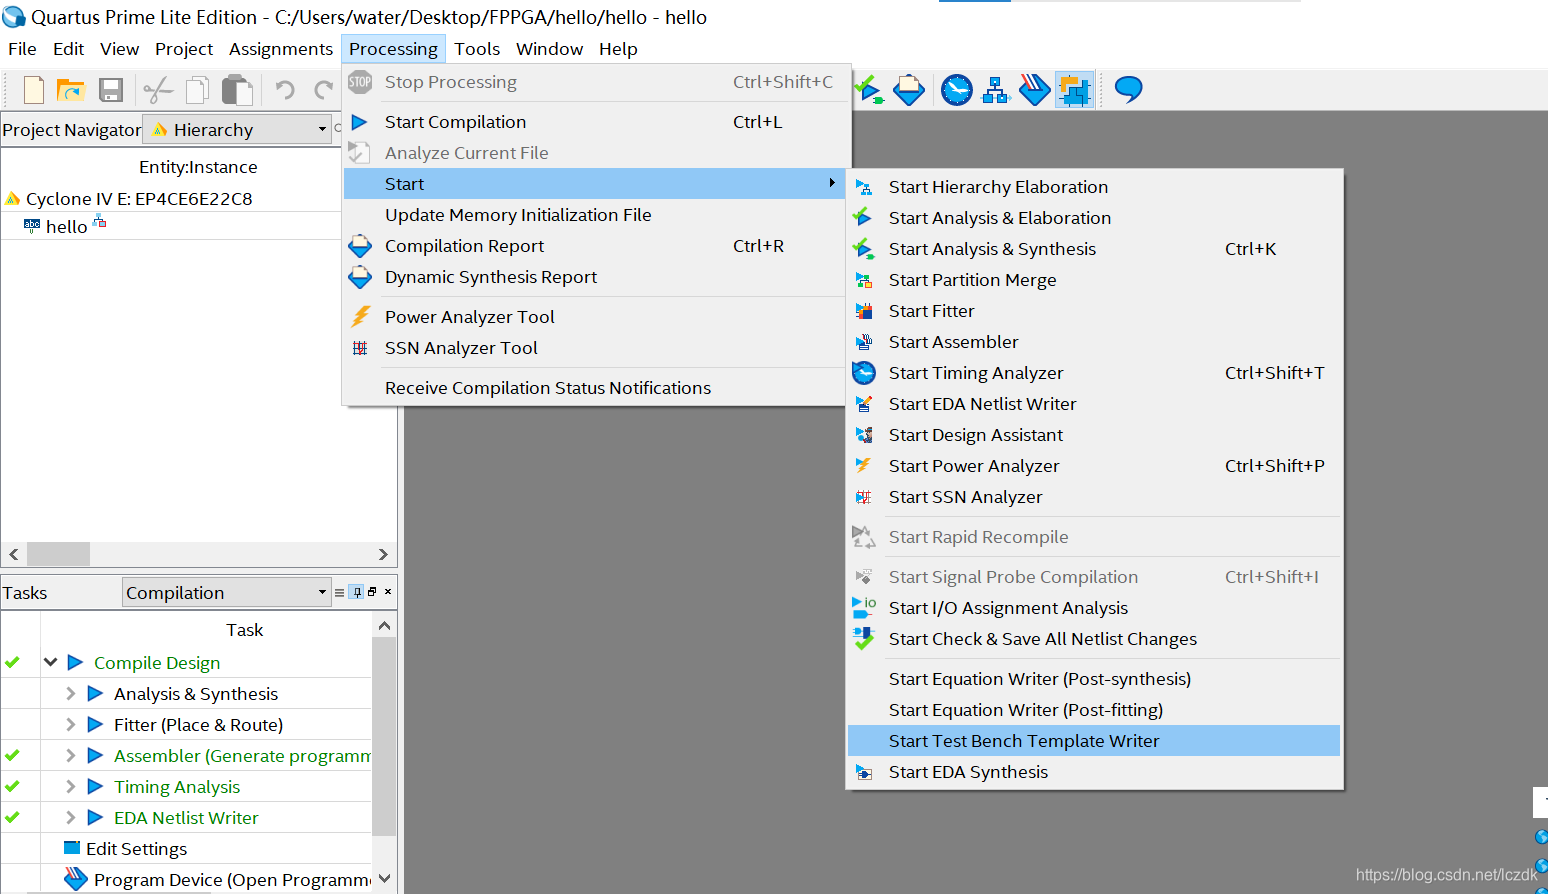
Task: Click the play icon beside Compile Design
Action: [x=75, y=662]
